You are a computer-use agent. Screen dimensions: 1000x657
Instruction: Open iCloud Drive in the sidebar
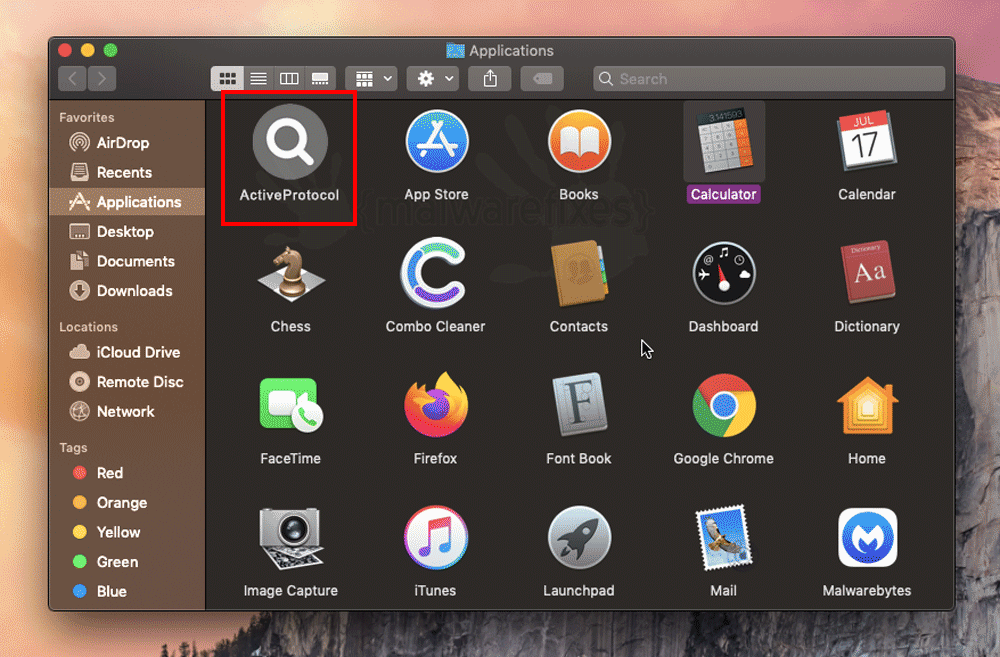click(x=128, y=352)
